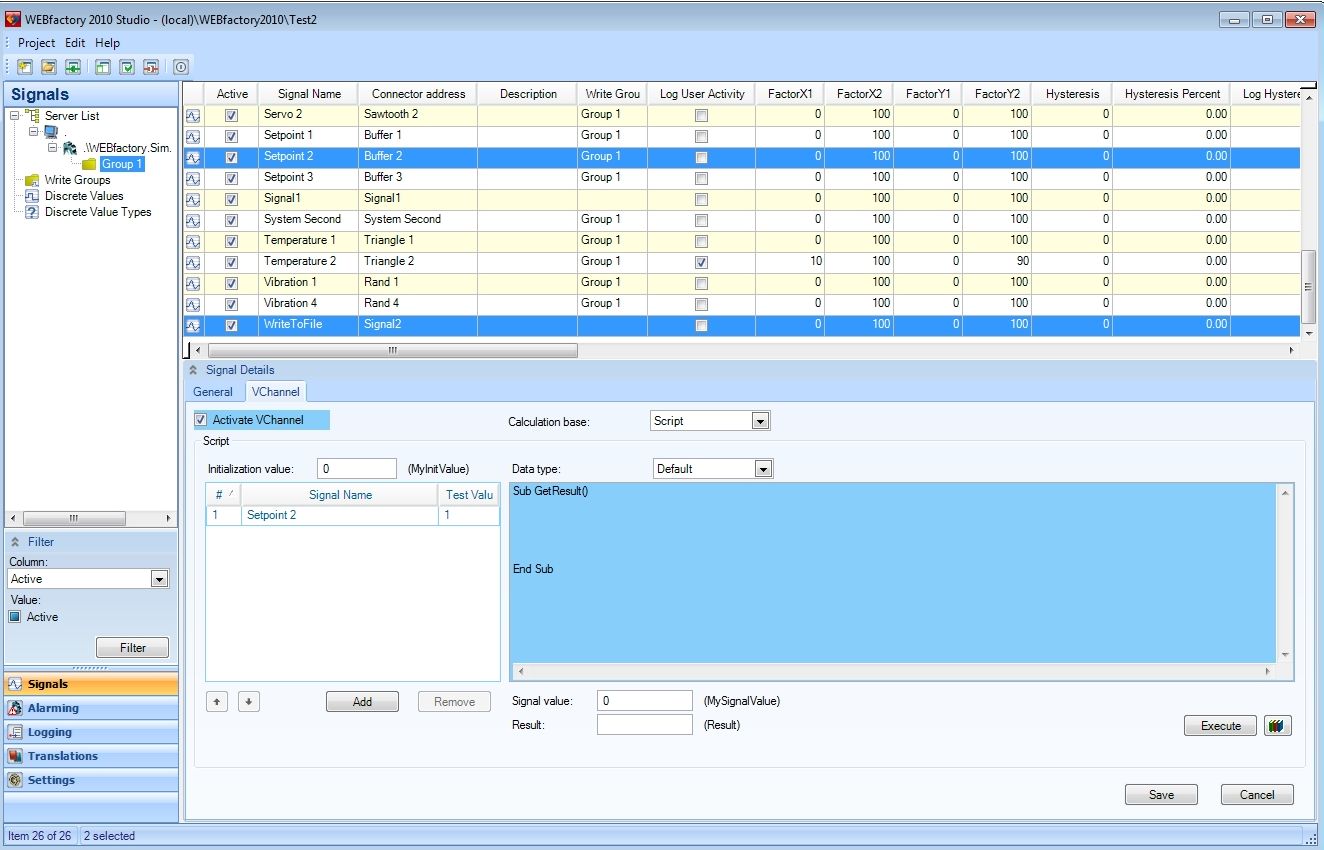Click the green arrow import toolbar icon
Screen dimensions: 1324x850
[73, 67]
